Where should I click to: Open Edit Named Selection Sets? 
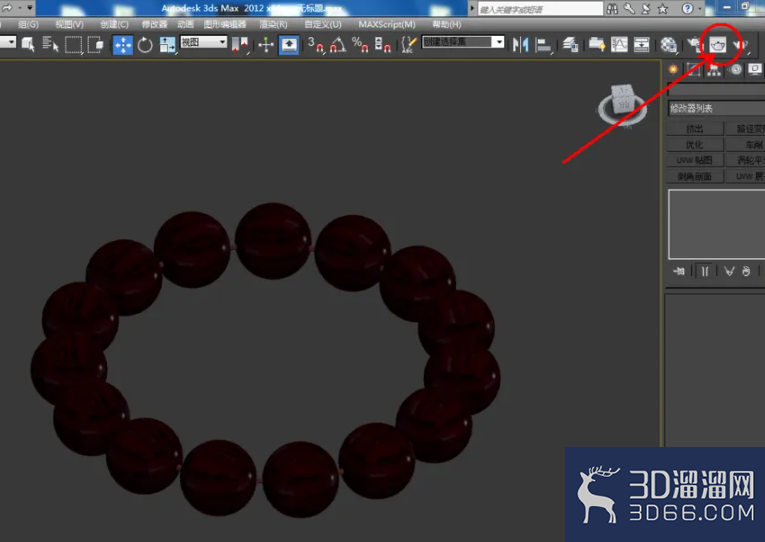(x=408, y=45)
